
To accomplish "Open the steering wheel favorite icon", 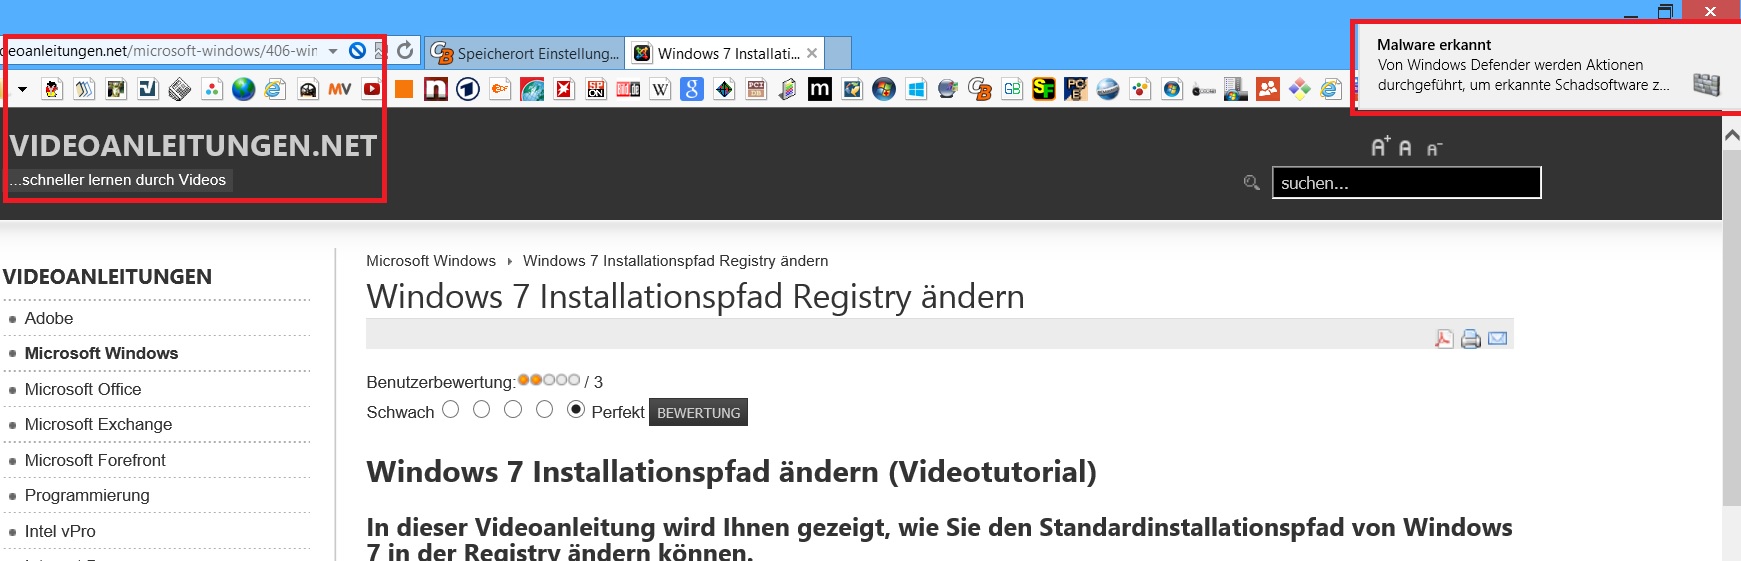I will click(308, 89).
